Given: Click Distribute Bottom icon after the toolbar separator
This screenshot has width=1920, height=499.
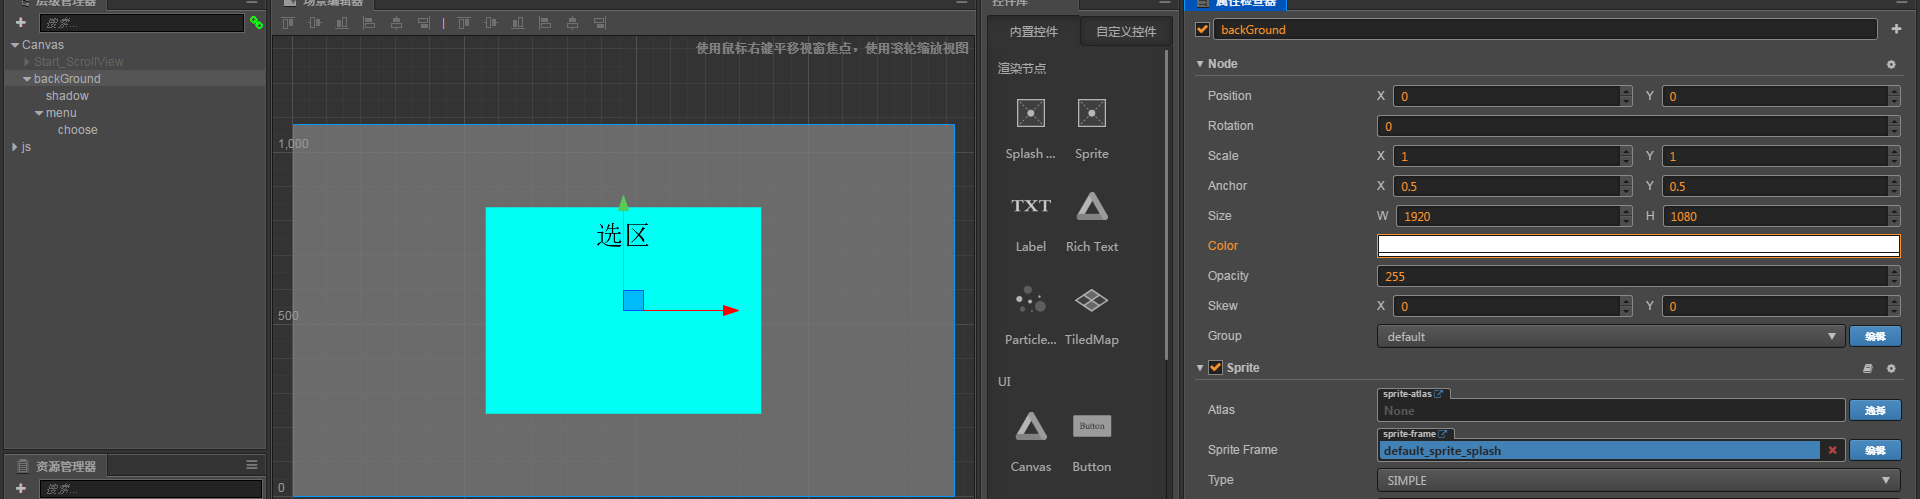Looking at the screenshot, I should (518, 22).
